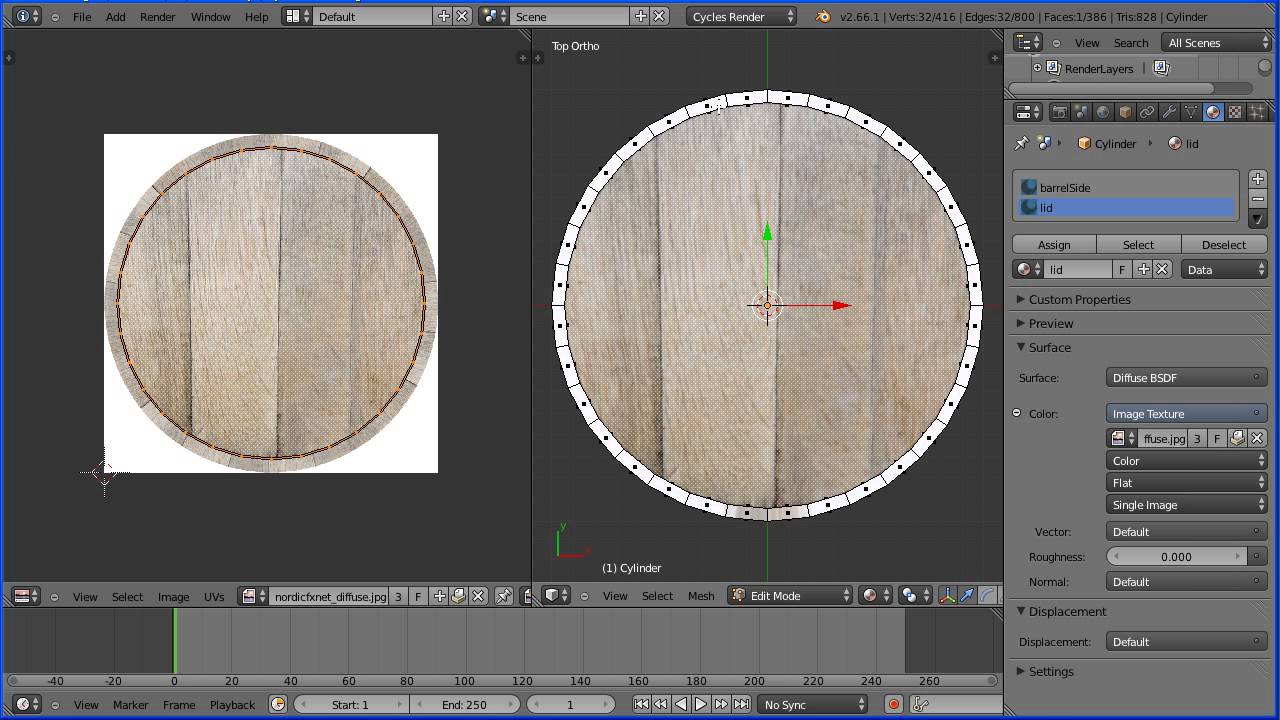
Task: Toggle the timeline use-preview-range clock icon
Action: [278, 705]
